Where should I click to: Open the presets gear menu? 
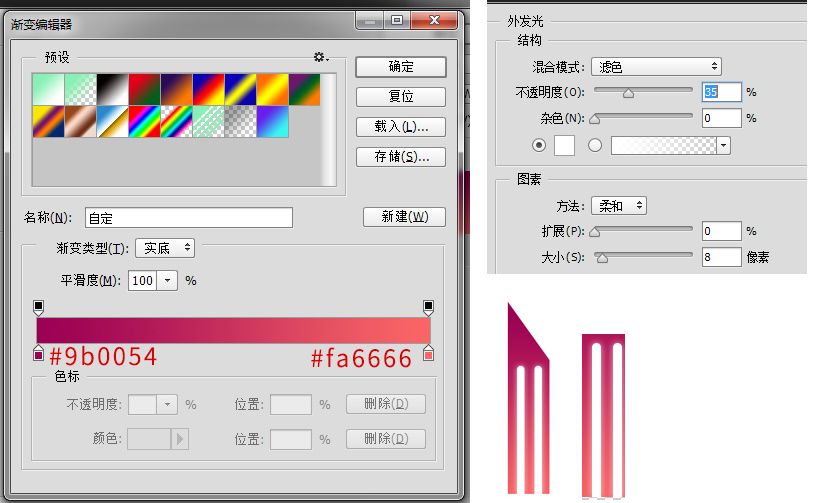pyautogui.click(x=321, y=57)
